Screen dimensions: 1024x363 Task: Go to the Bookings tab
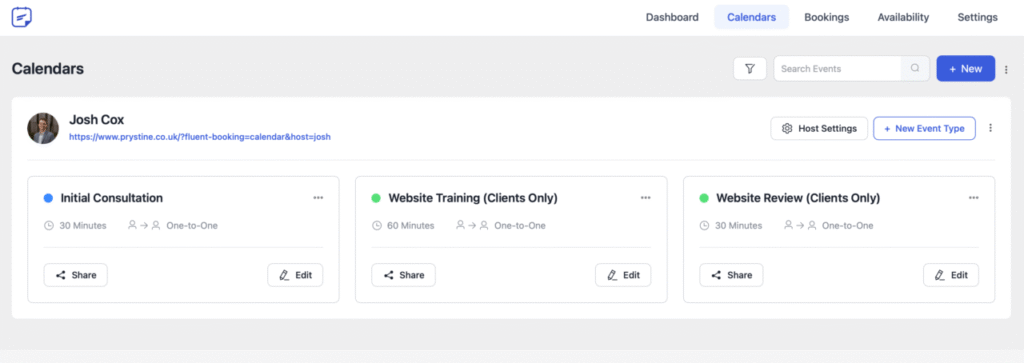(826, 18)
